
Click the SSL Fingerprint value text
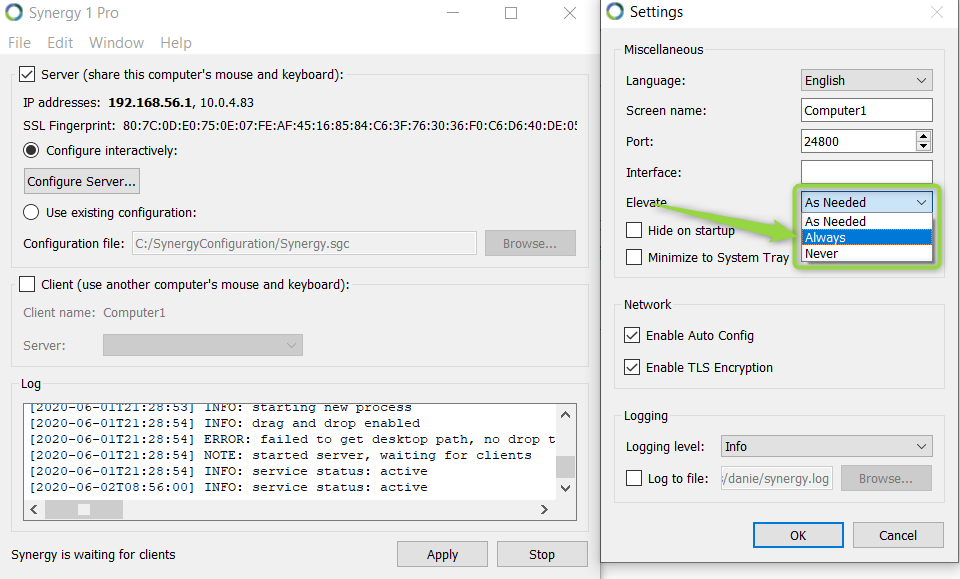(350, 125)
